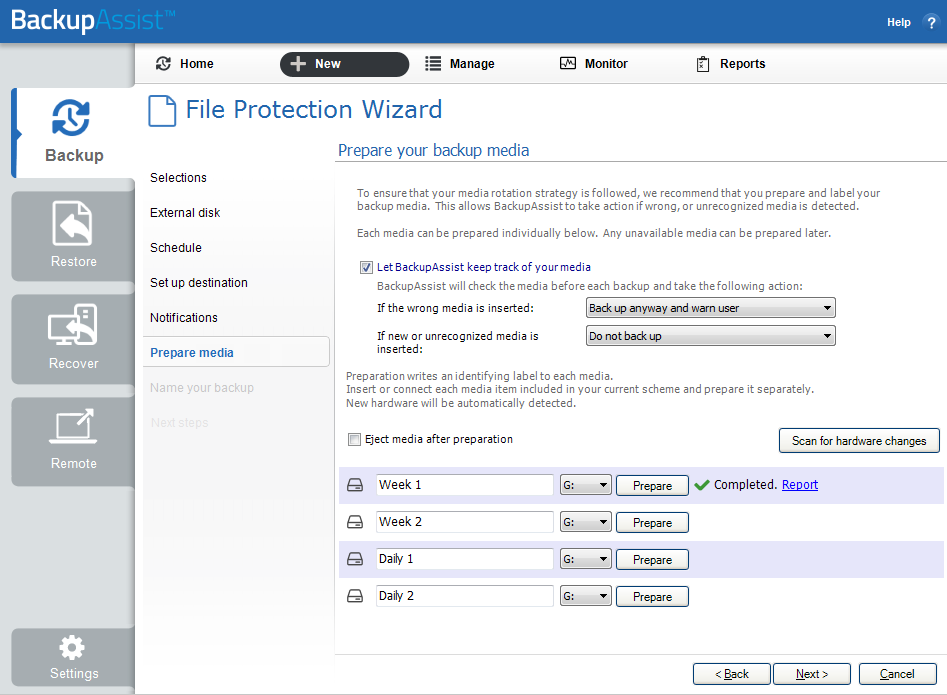This screenshot has width=947, height=695.
Task: Click the drive icon for Week 1
Action: pos(355,485)
